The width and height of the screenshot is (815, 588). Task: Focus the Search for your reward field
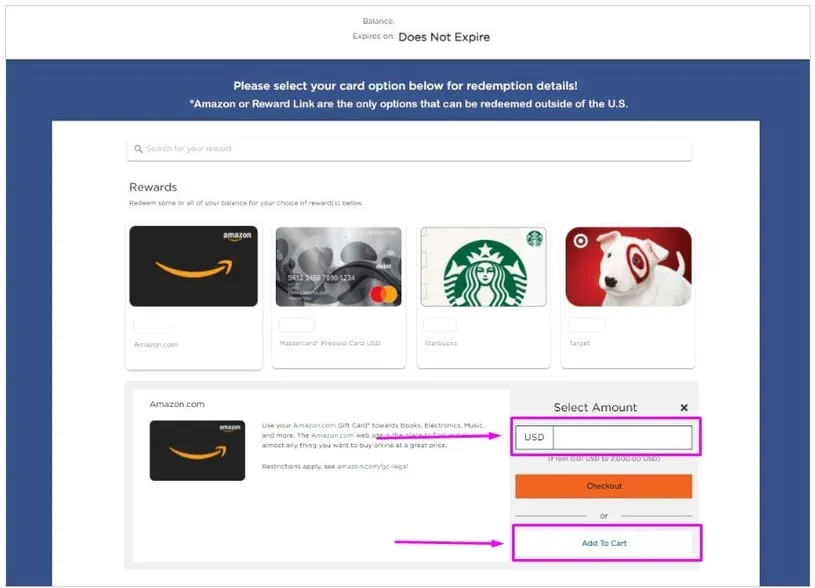409,149
